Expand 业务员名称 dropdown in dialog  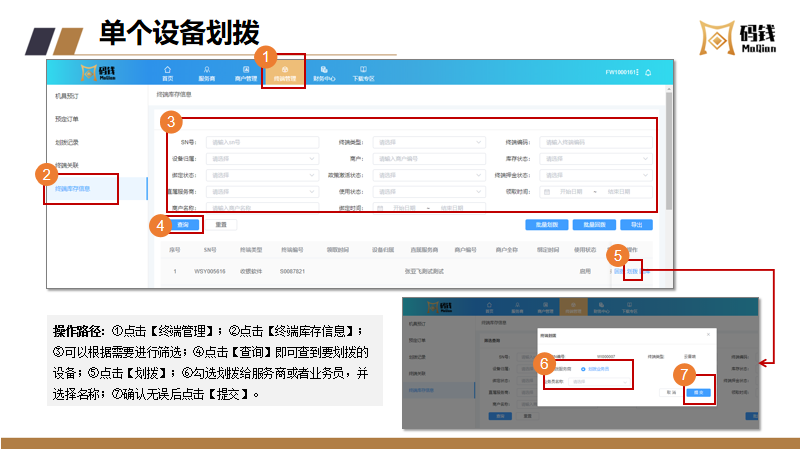pyautogui.click(x=597, y=380)
